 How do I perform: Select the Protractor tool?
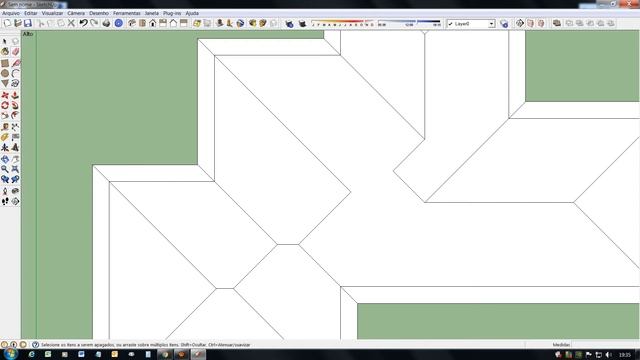point(5,137)
